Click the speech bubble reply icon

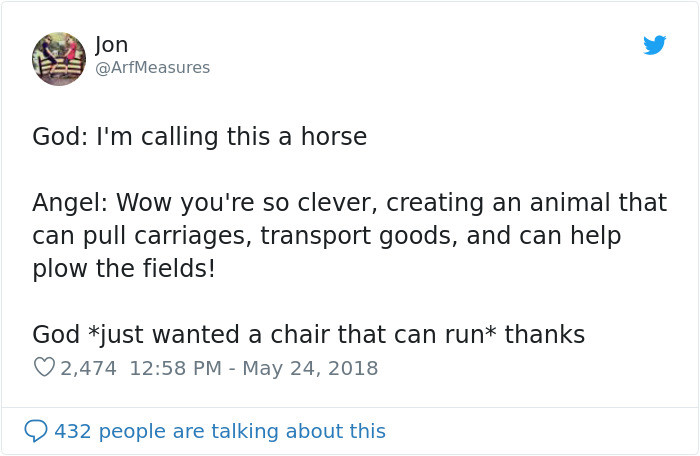tap(35, 431)
